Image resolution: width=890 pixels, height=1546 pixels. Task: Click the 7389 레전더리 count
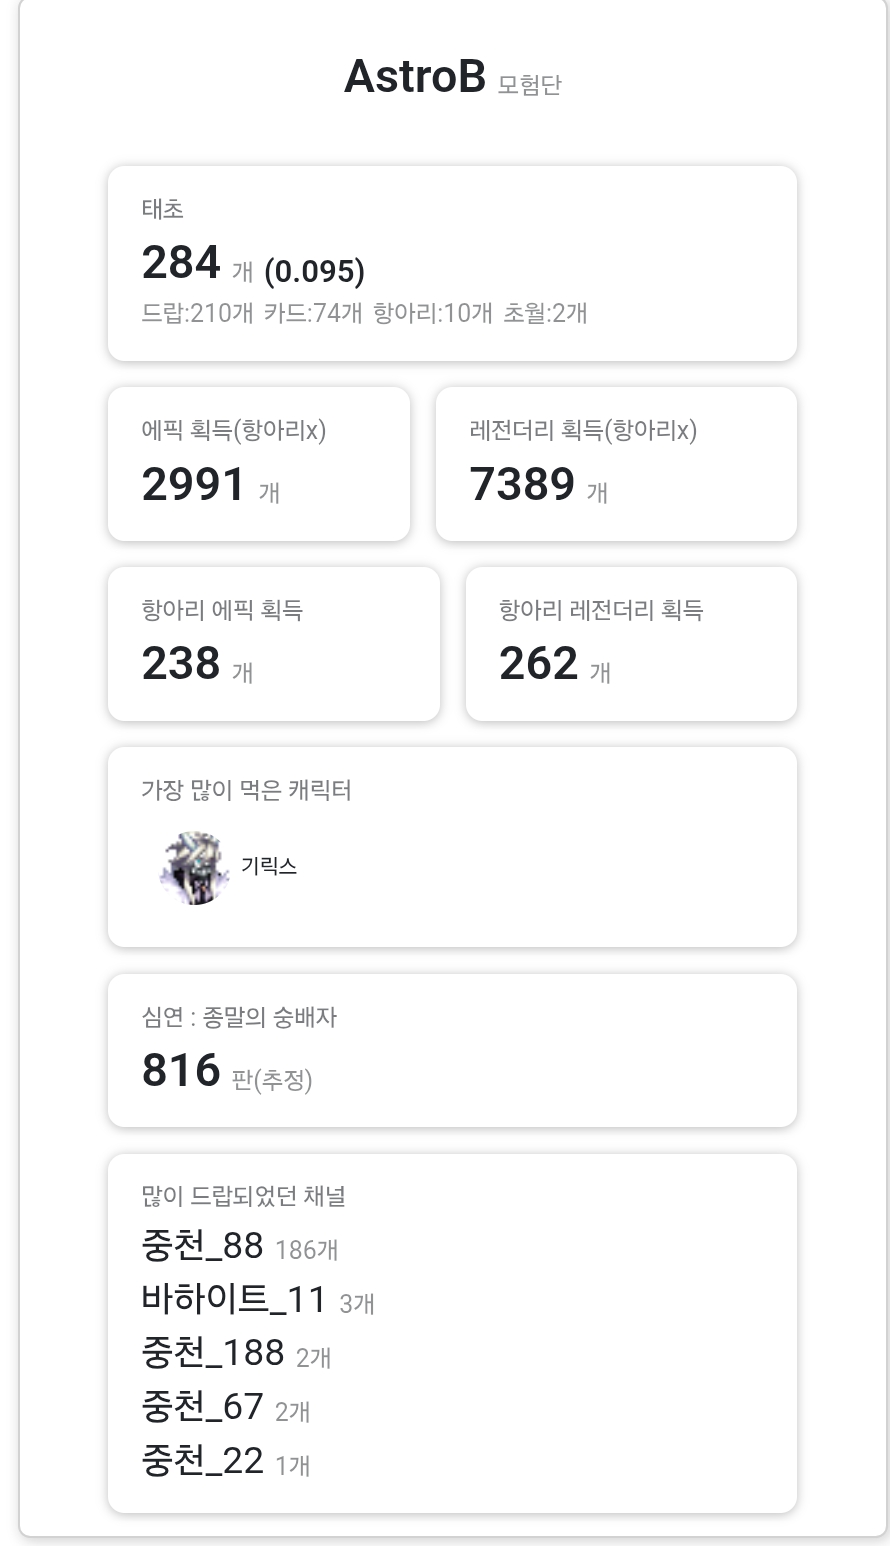point(522,485)
